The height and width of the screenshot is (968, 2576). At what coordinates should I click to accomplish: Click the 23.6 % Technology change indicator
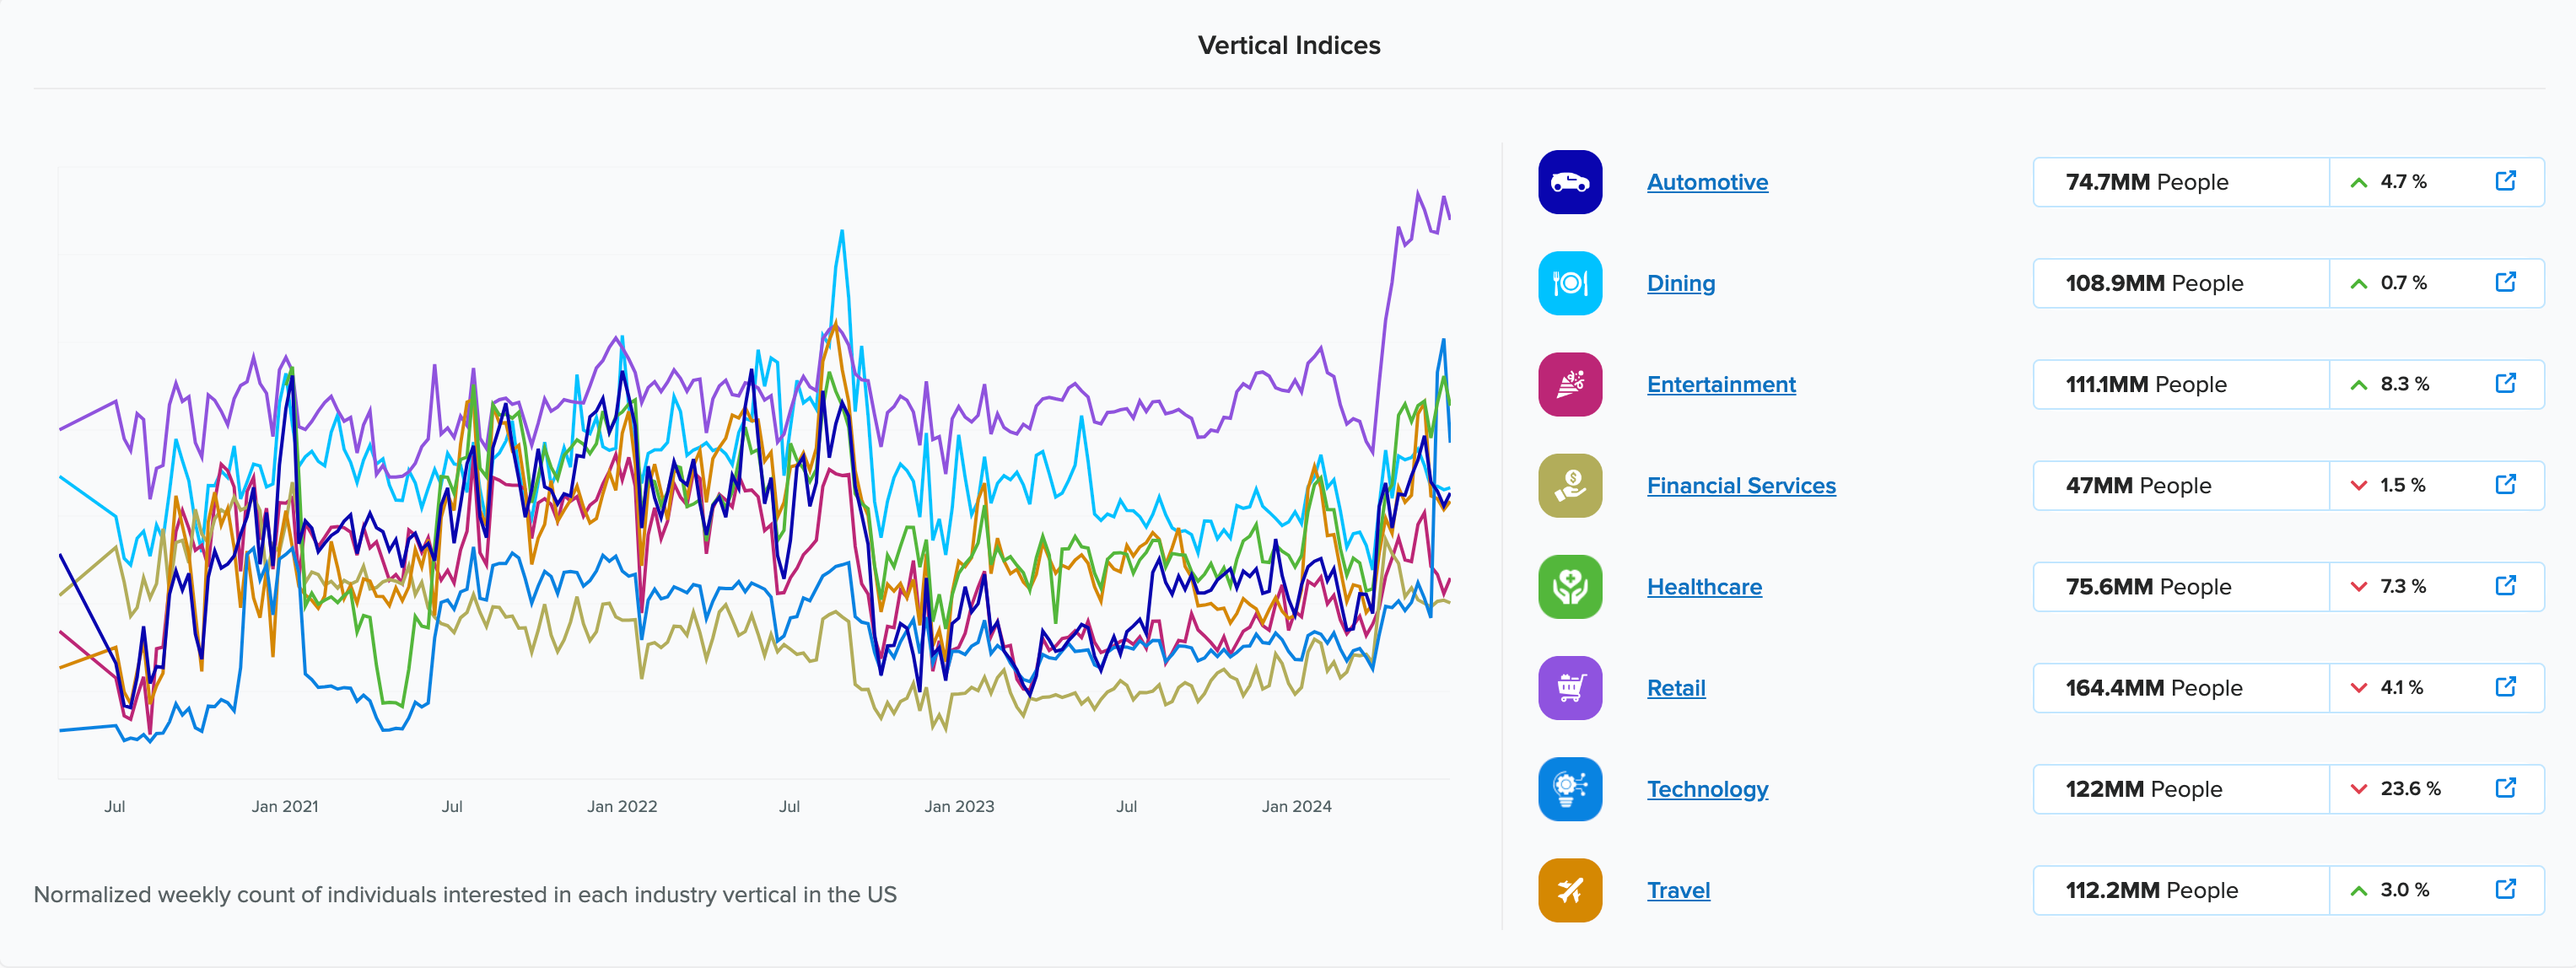pos(2398,789)
